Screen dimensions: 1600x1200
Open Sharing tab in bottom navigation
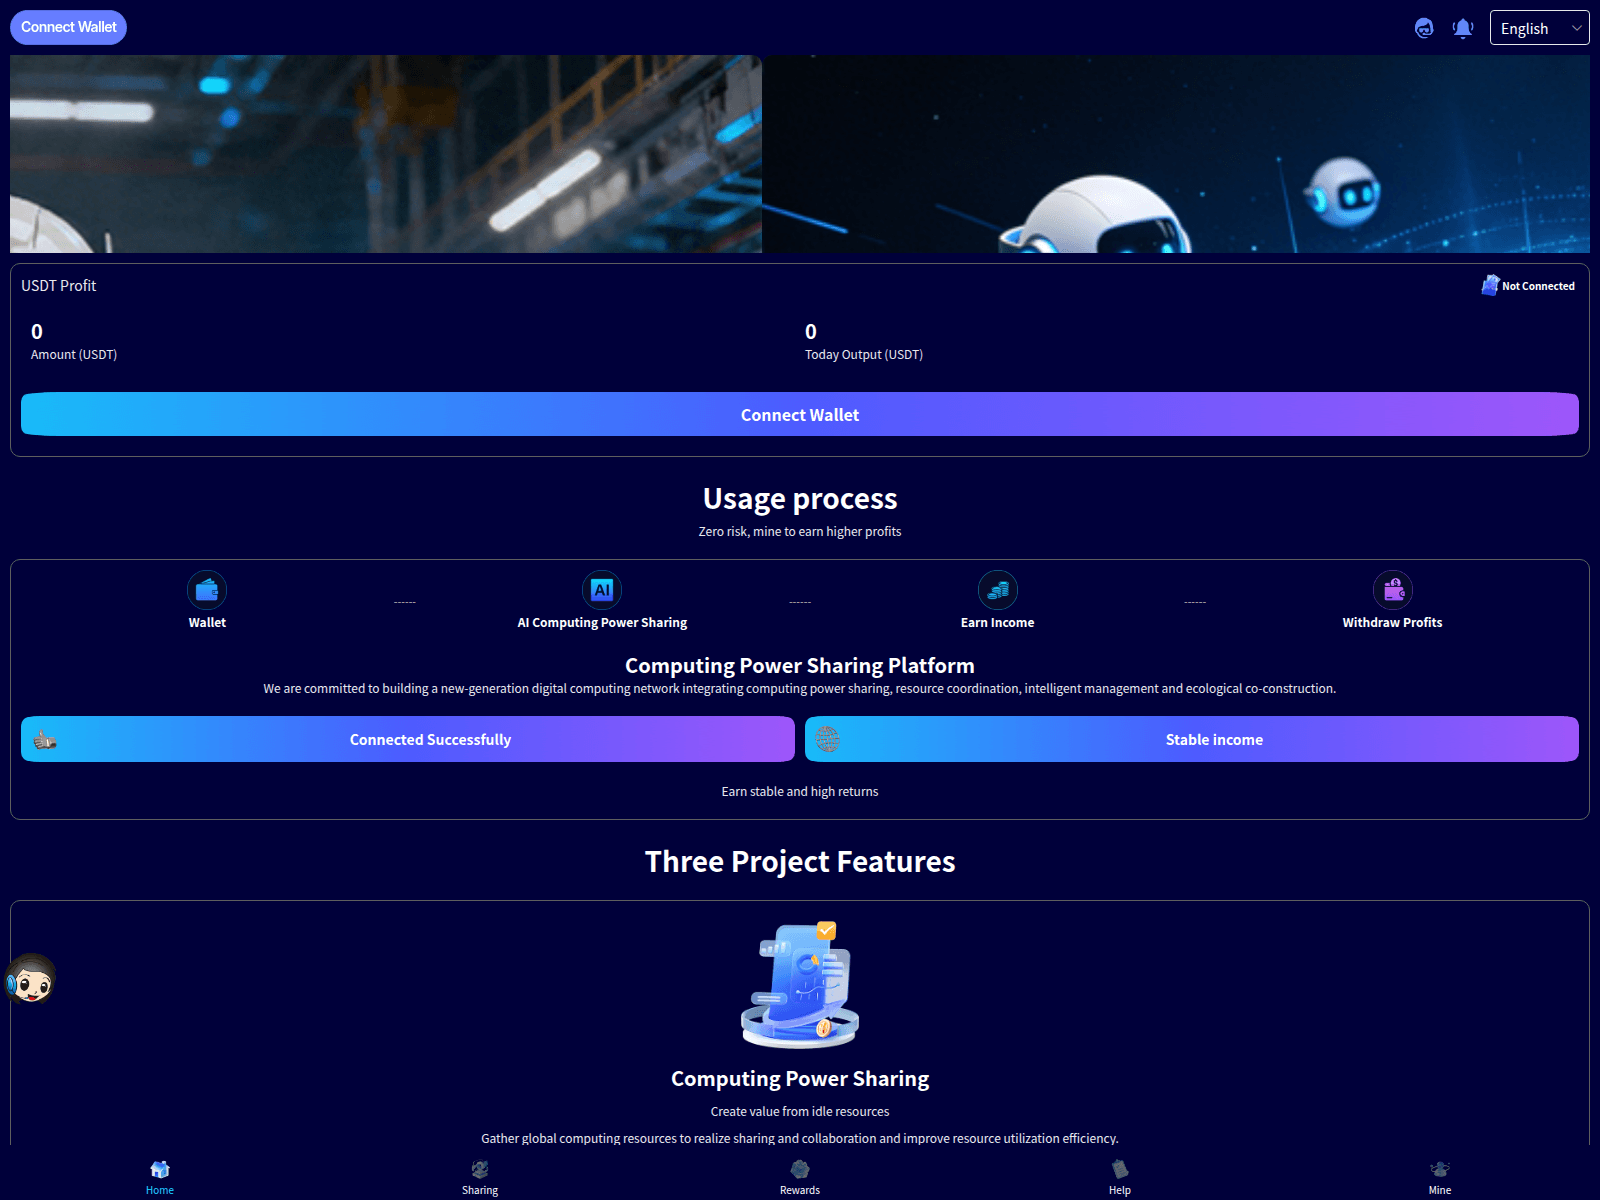(x=480, y=1177)
